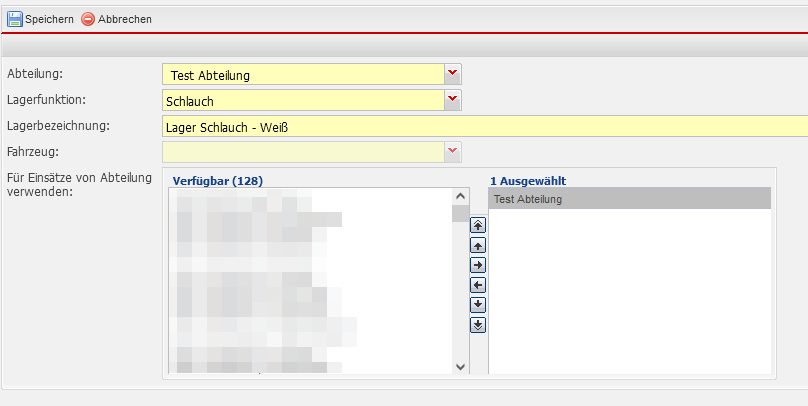Click the Abbrechen text label
Viewport: 808px width, 406px height.
125,19
